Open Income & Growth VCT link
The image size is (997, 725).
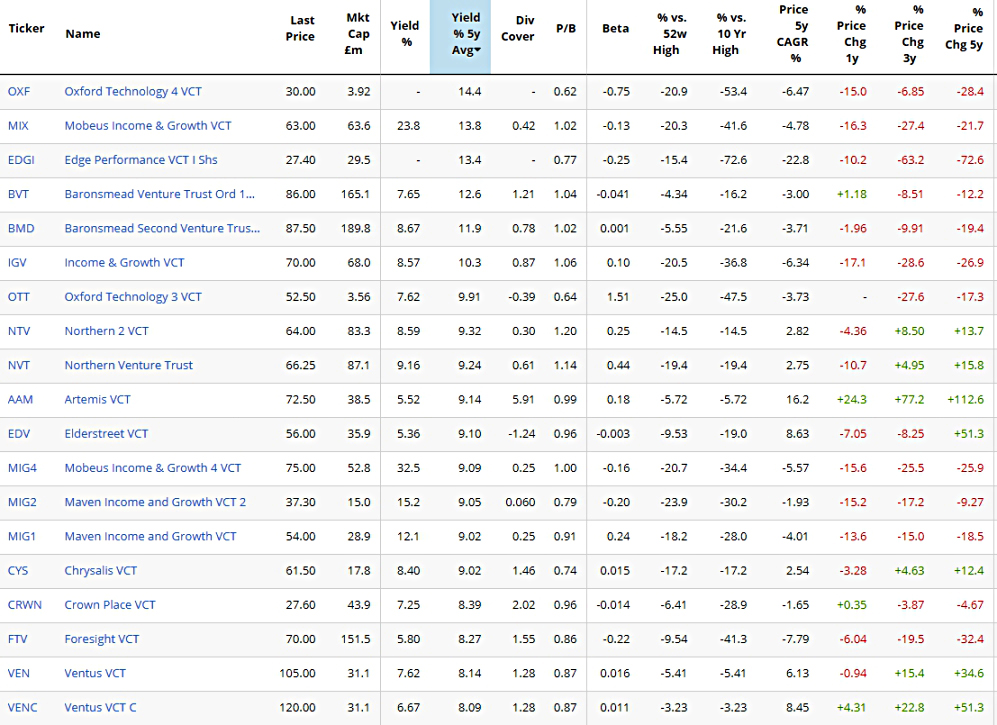pos(125,263)
